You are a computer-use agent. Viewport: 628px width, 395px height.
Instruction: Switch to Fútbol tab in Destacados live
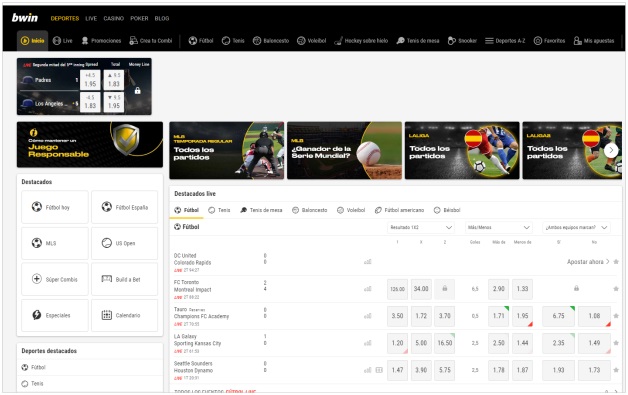click(187, 210)
